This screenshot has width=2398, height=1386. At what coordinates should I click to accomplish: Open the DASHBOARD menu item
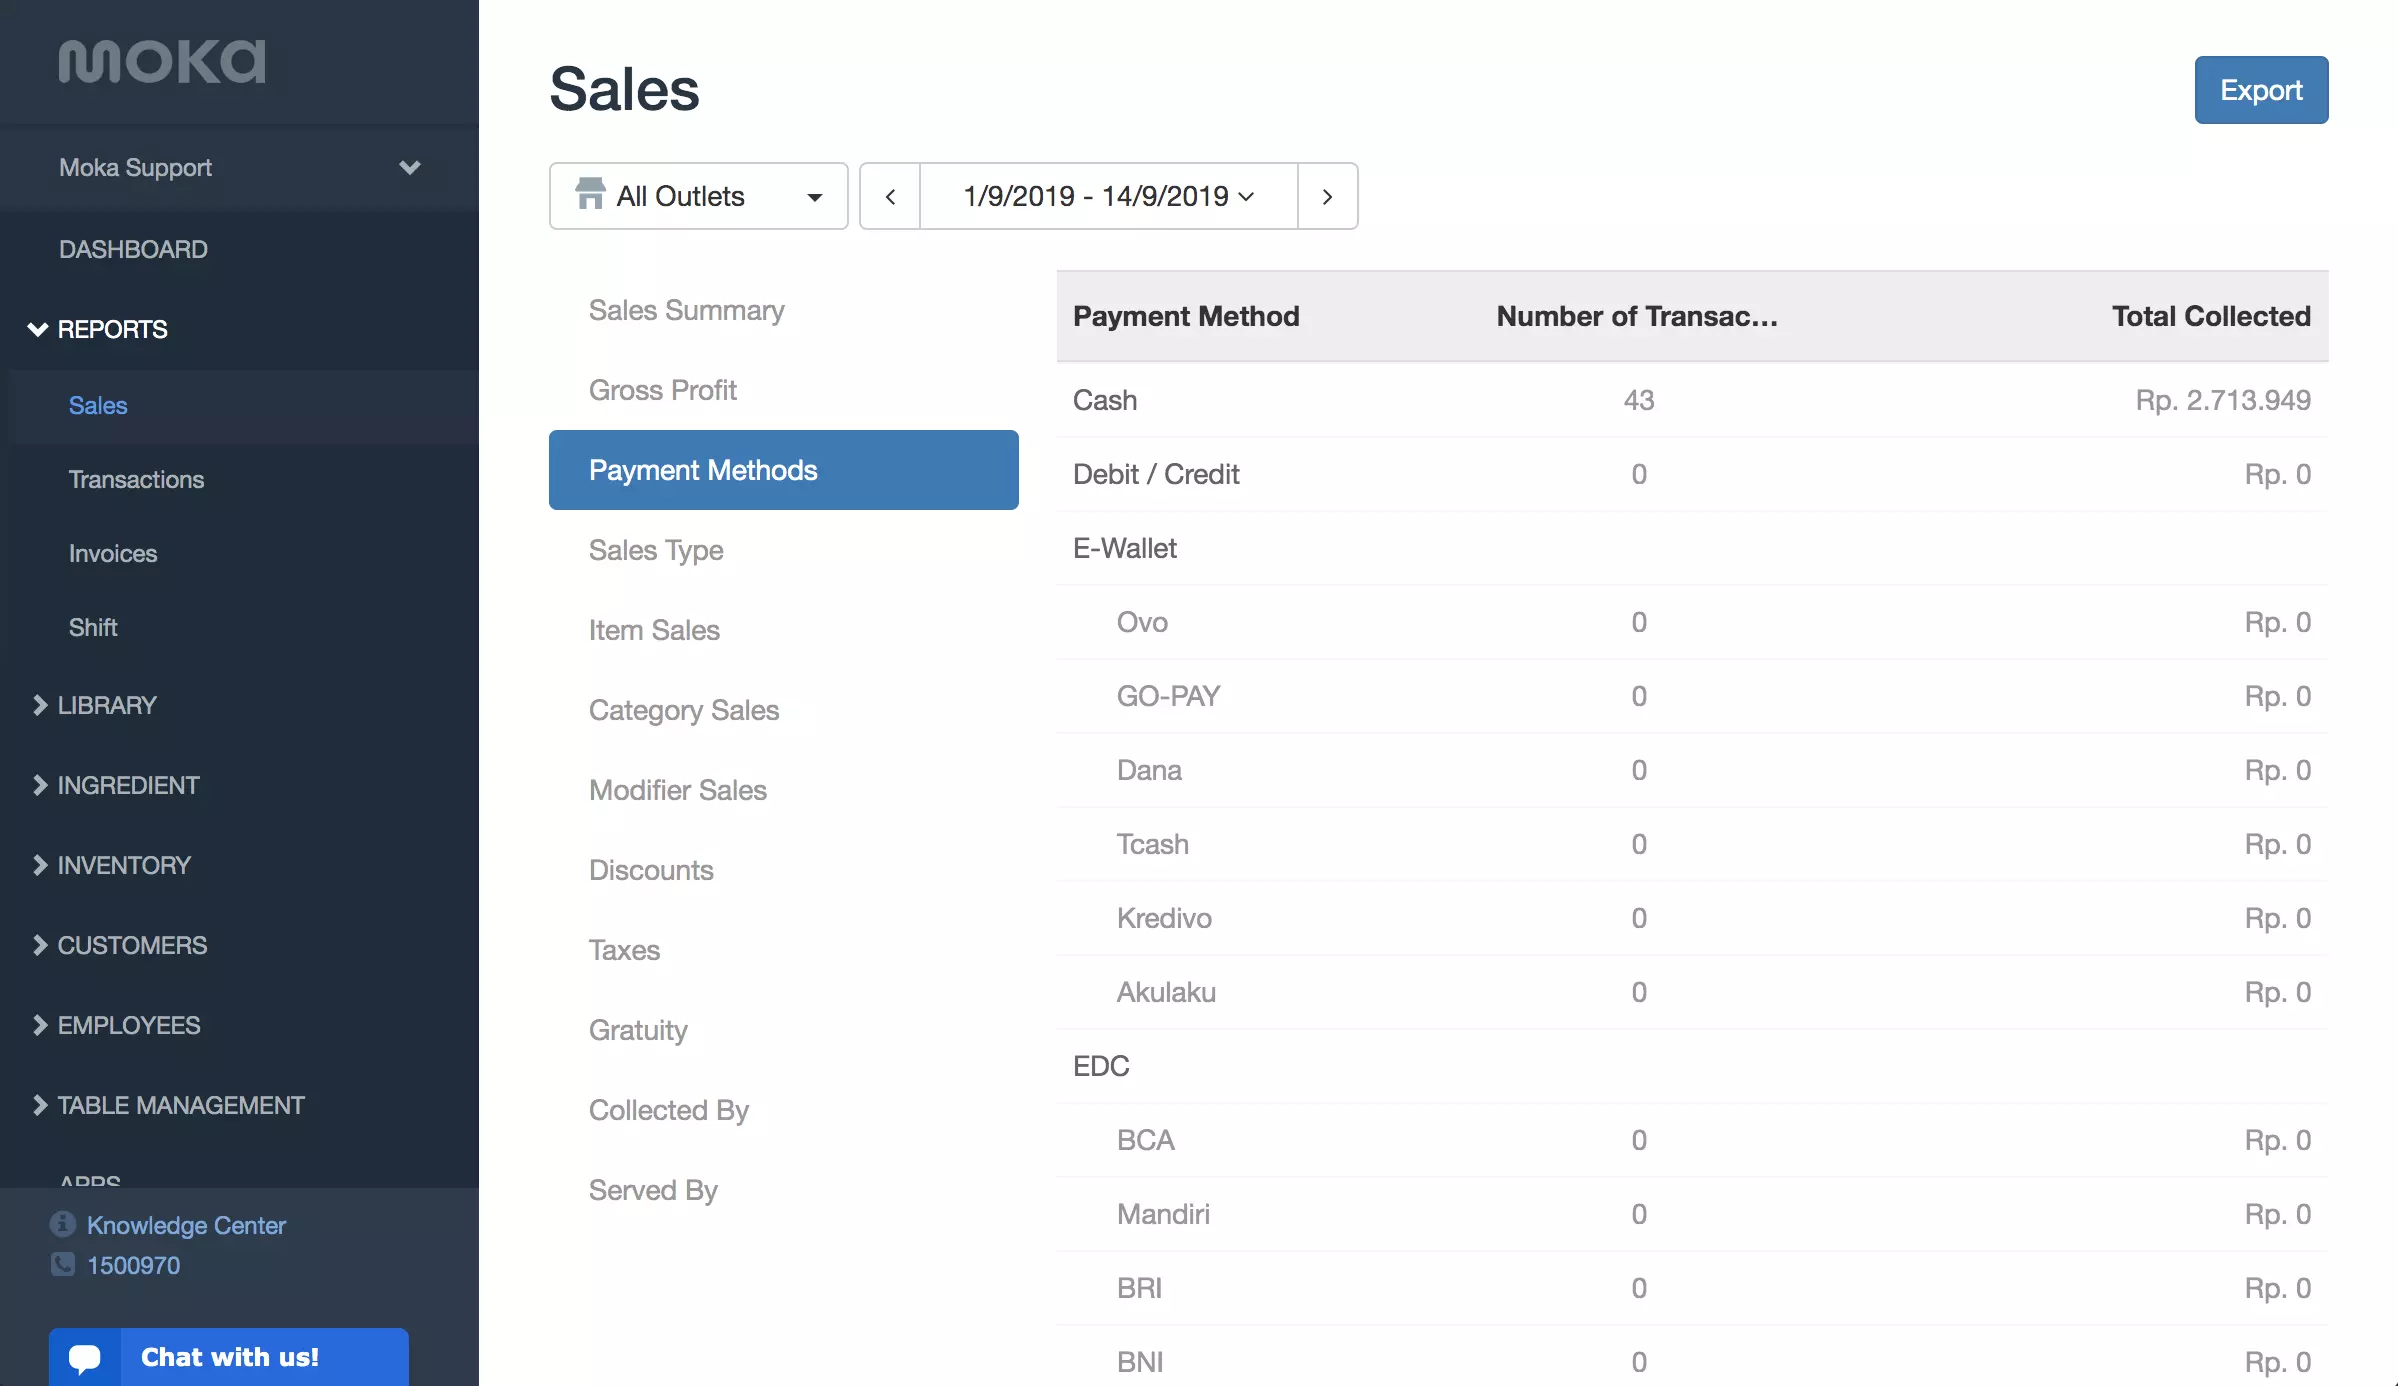pos(133,249)
